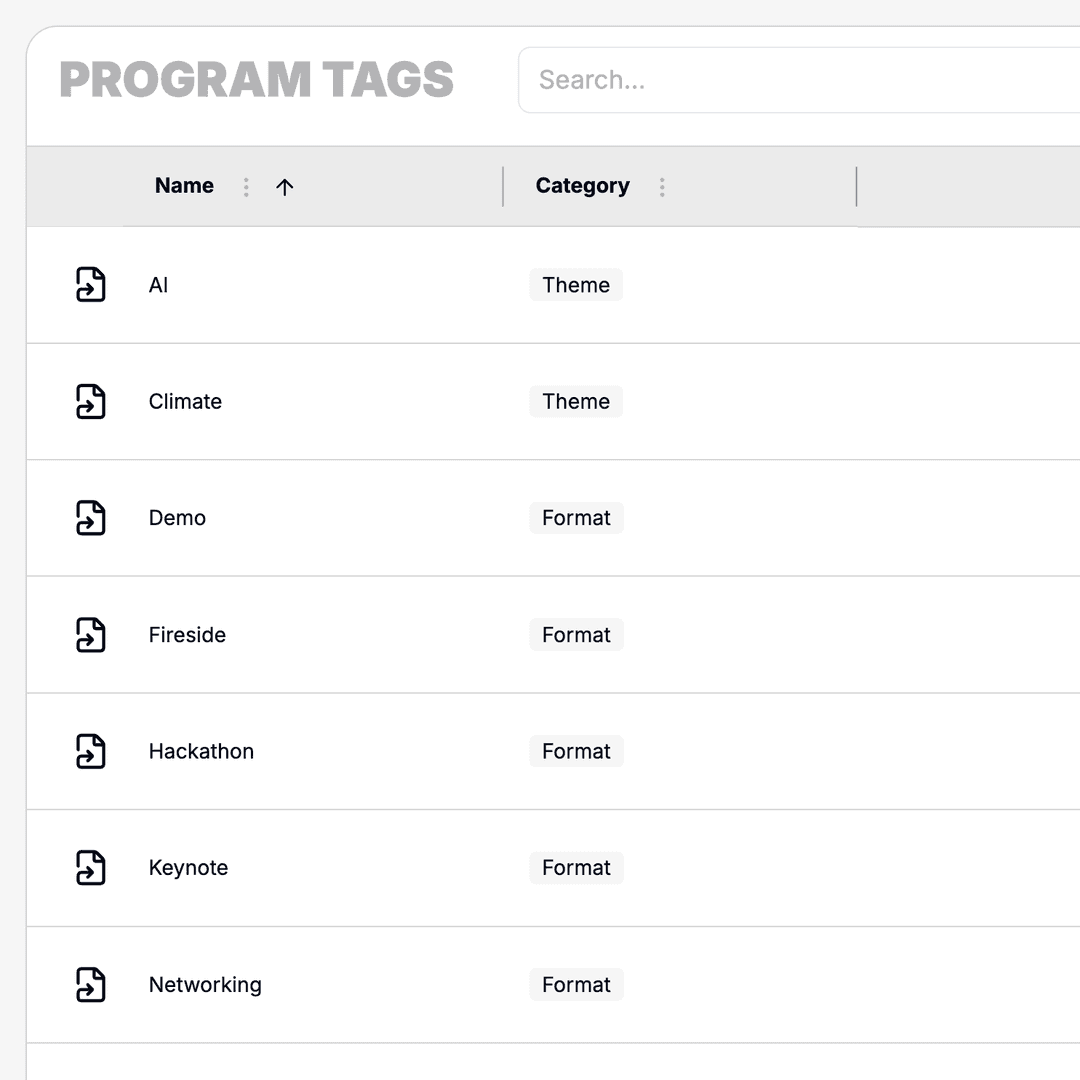Open the Climate row file icon
The image size is (1080, 1080).
pos(90,402)
